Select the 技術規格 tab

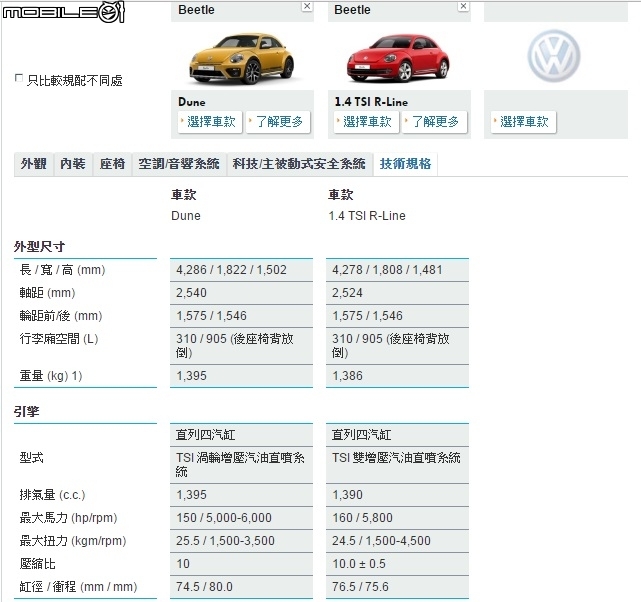(405, 164)
